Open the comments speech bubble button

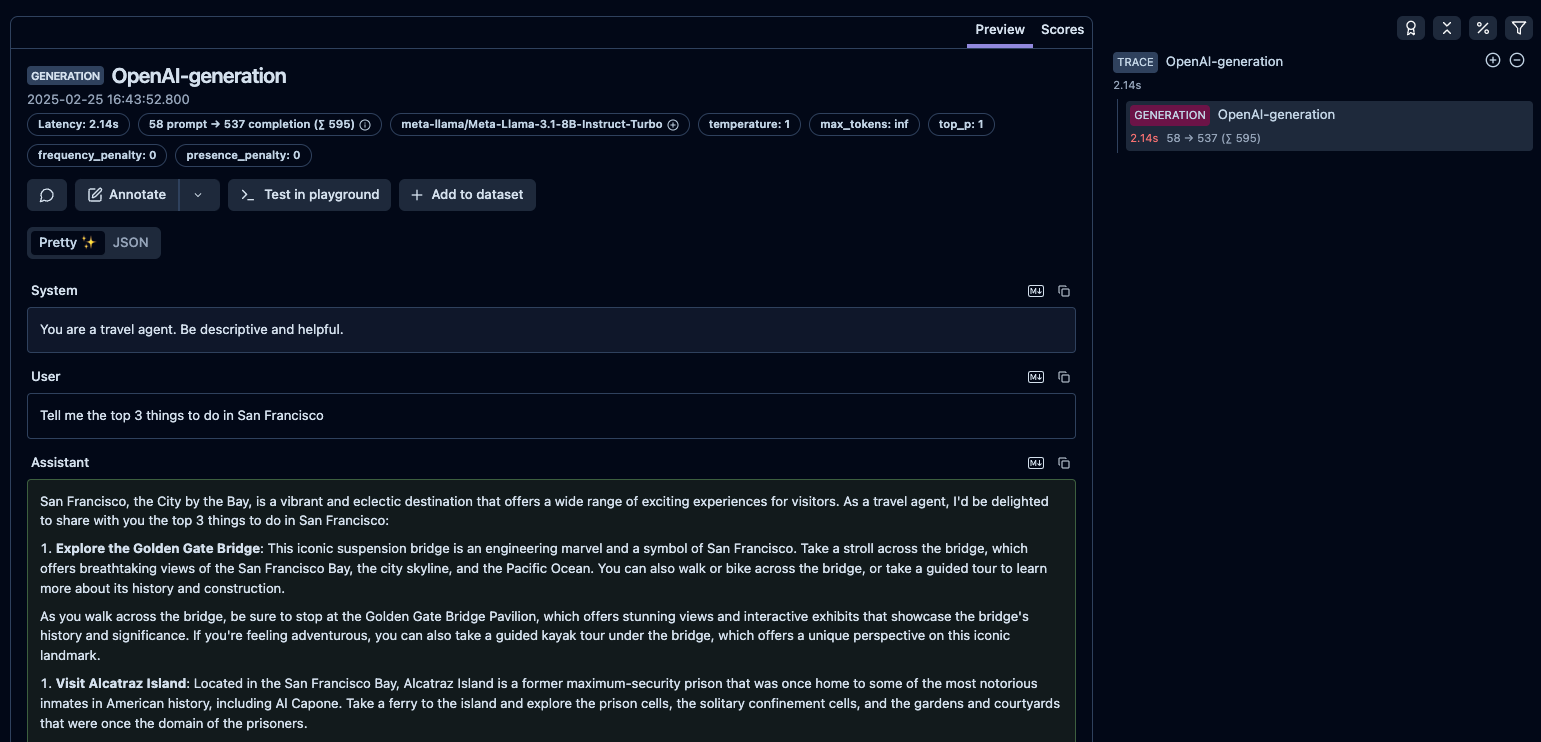click(x=47, y=195)
